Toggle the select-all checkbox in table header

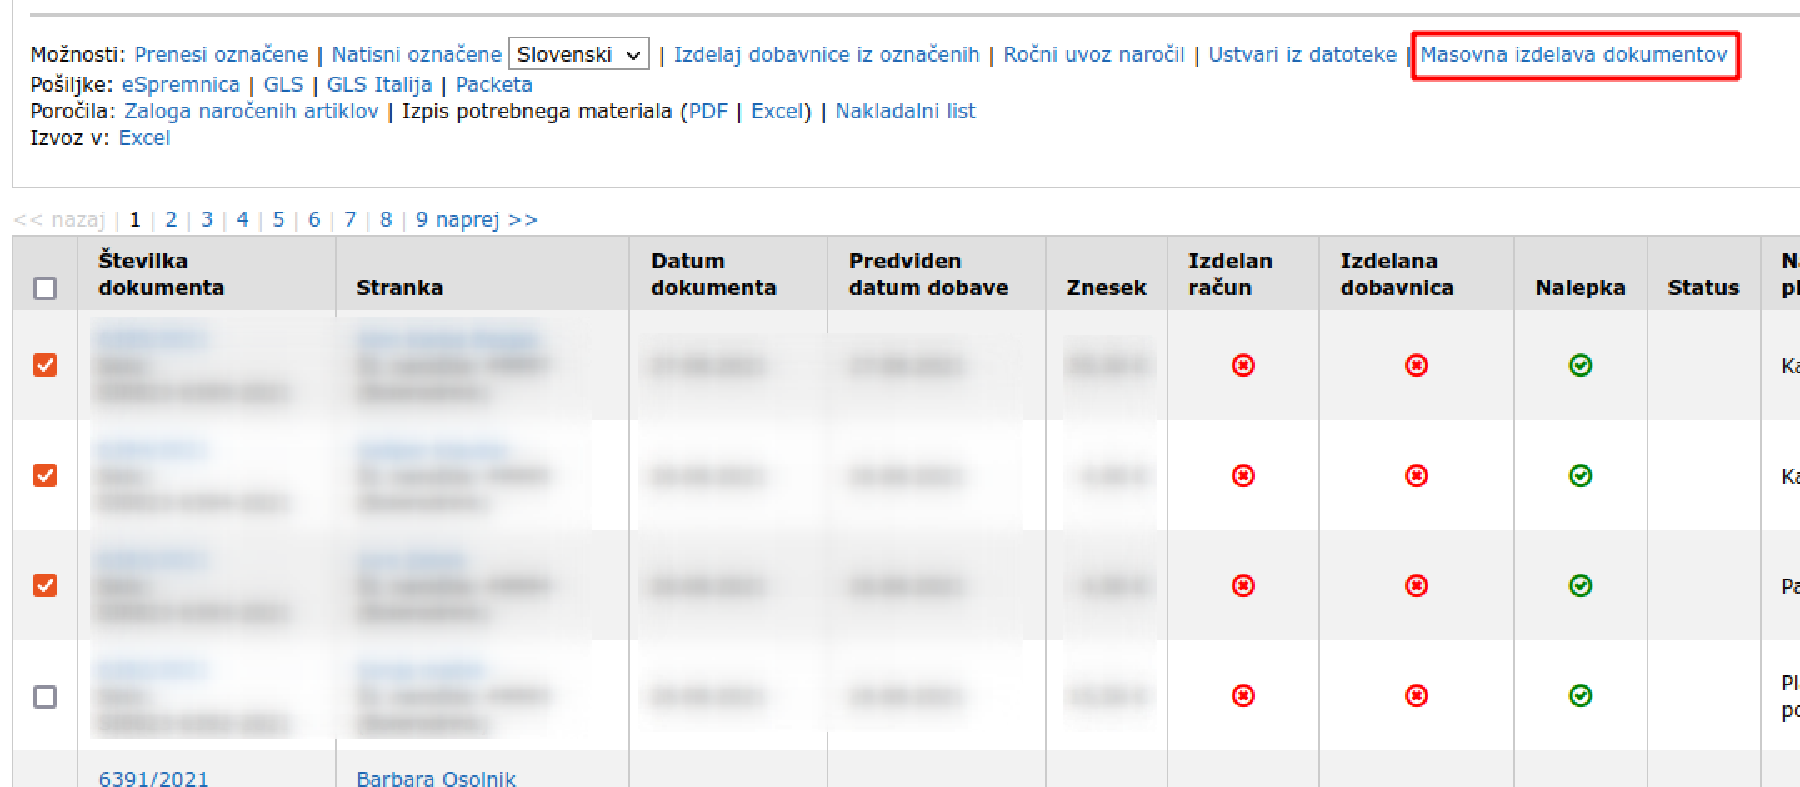click(45, 288)
